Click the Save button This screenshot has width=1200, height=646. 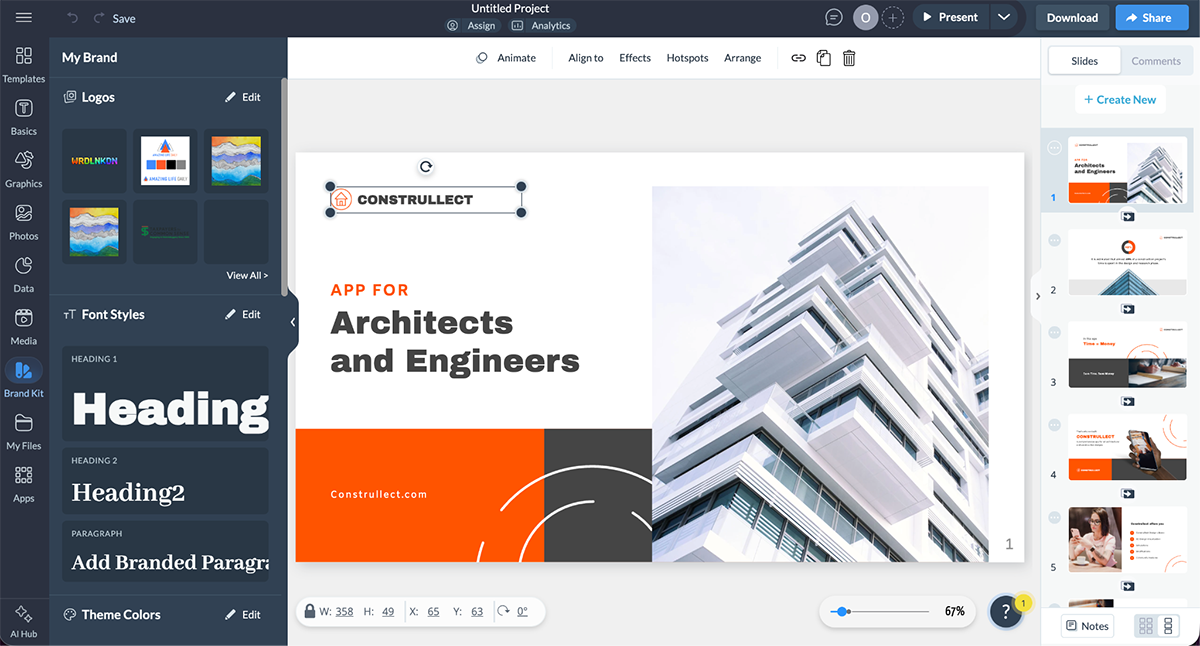124,18
